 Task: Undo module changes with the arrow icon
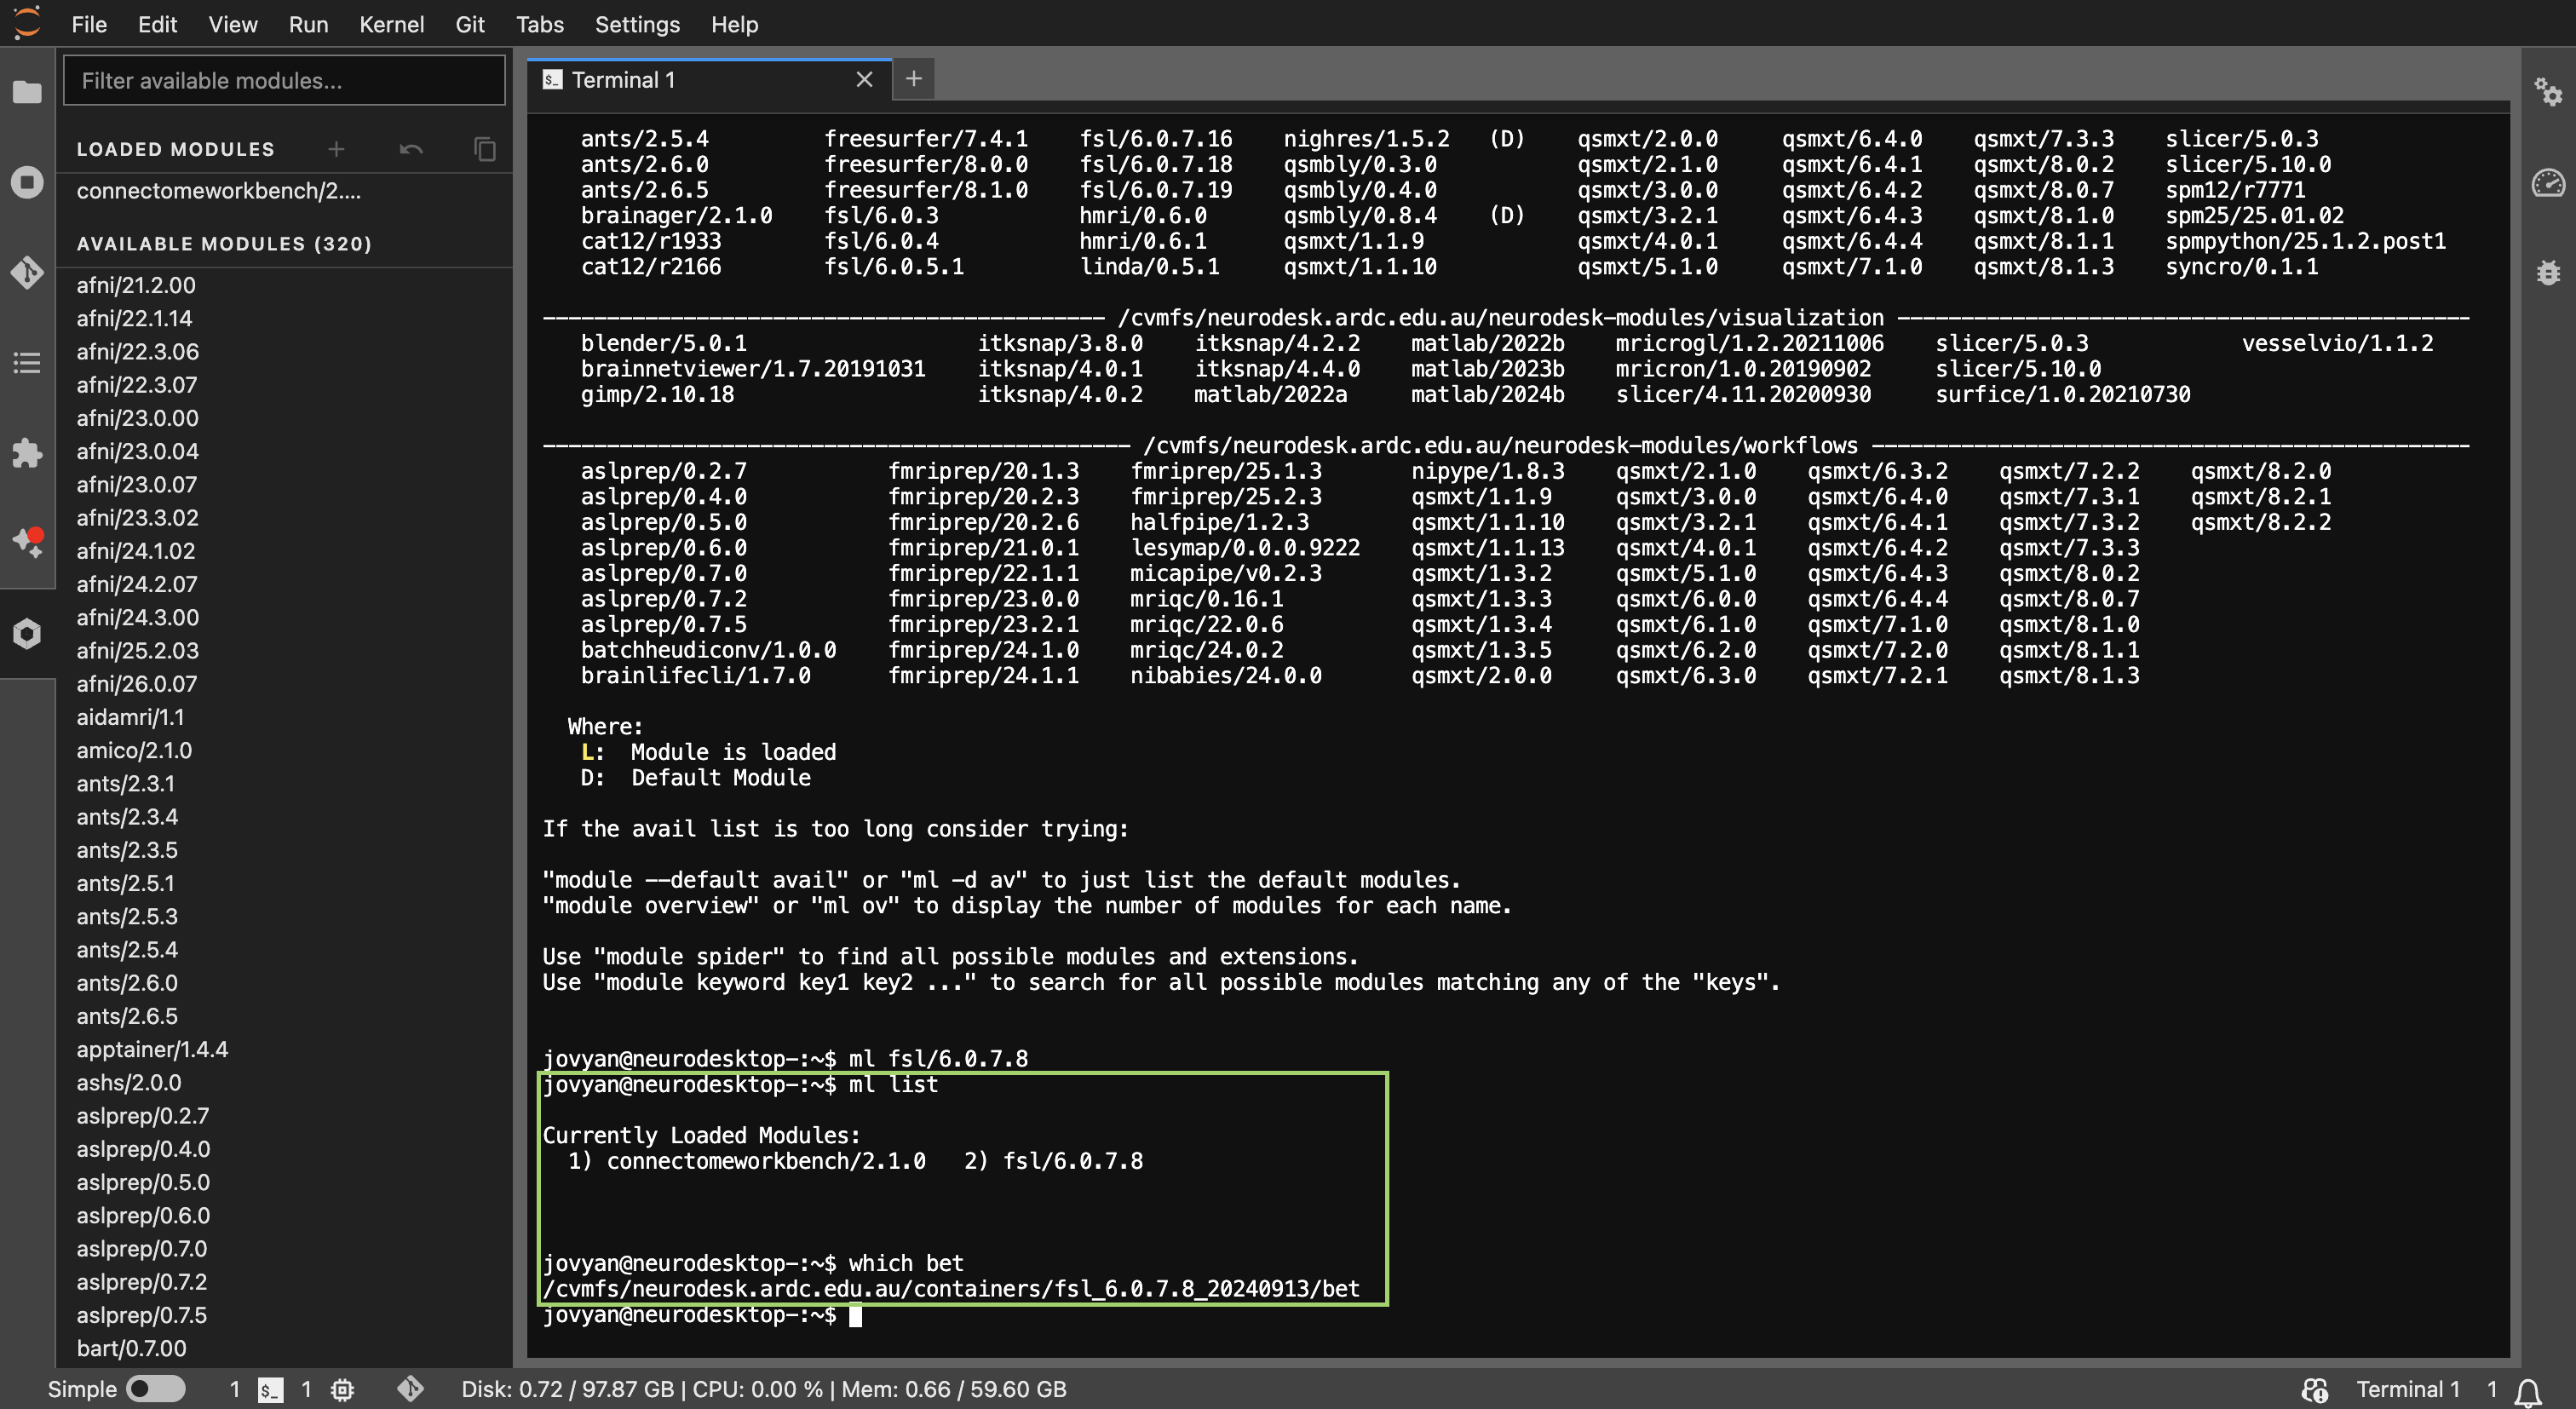(x=411, y=149)
